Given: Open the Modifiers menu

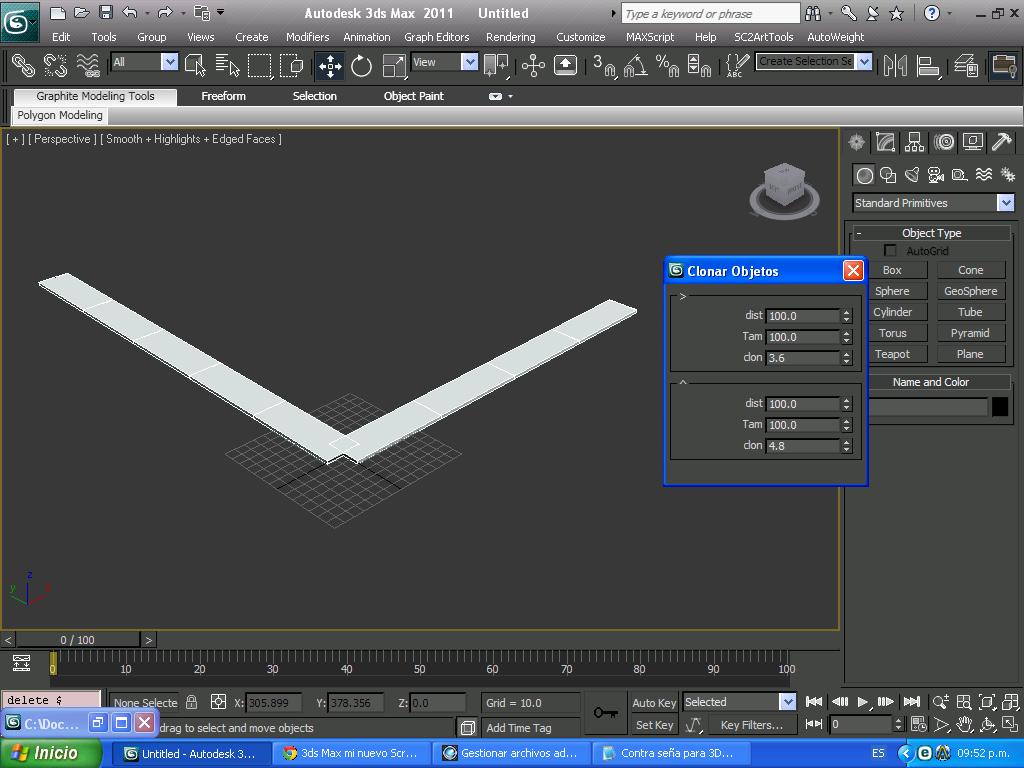Looking at the screenshot, I should tap(307, 37).
